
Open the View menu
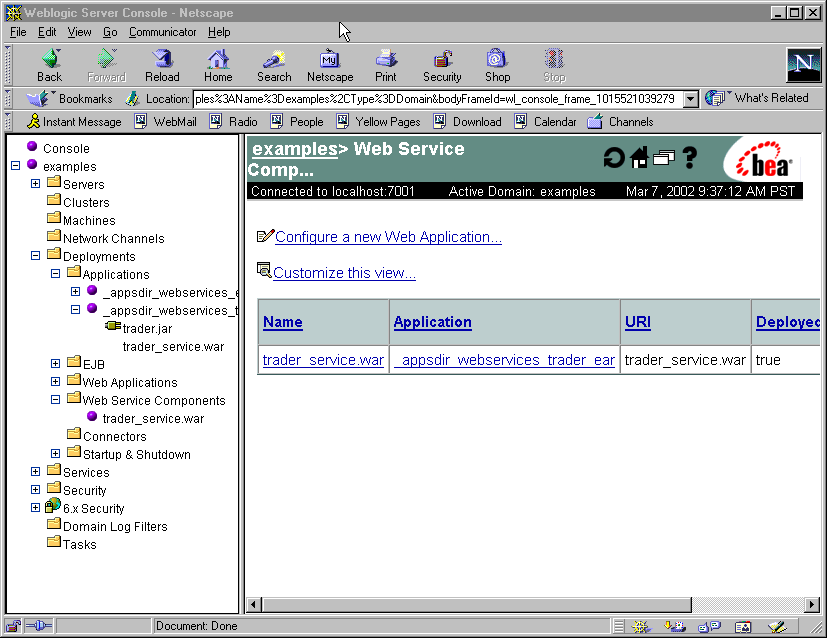tap(79, 32)
